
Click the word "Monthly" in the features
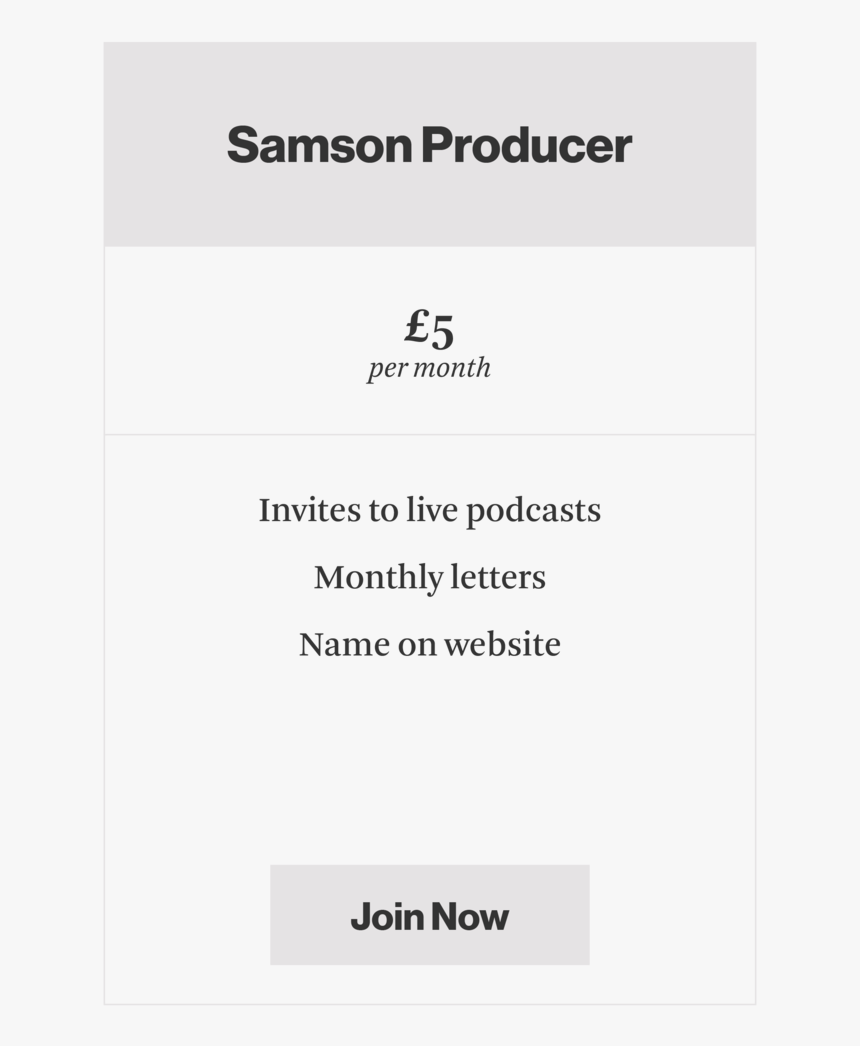378,578
